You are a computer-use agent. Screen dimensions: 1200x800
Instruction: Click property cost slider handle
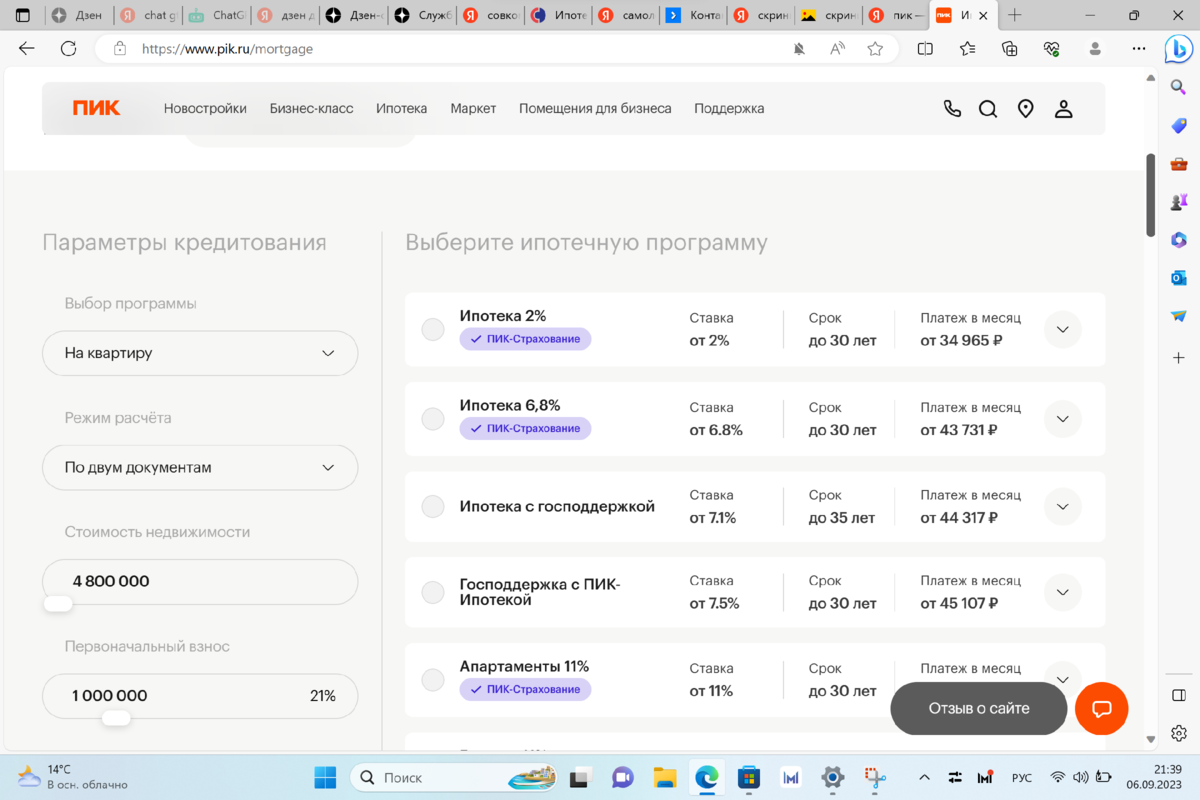(58, 604)
